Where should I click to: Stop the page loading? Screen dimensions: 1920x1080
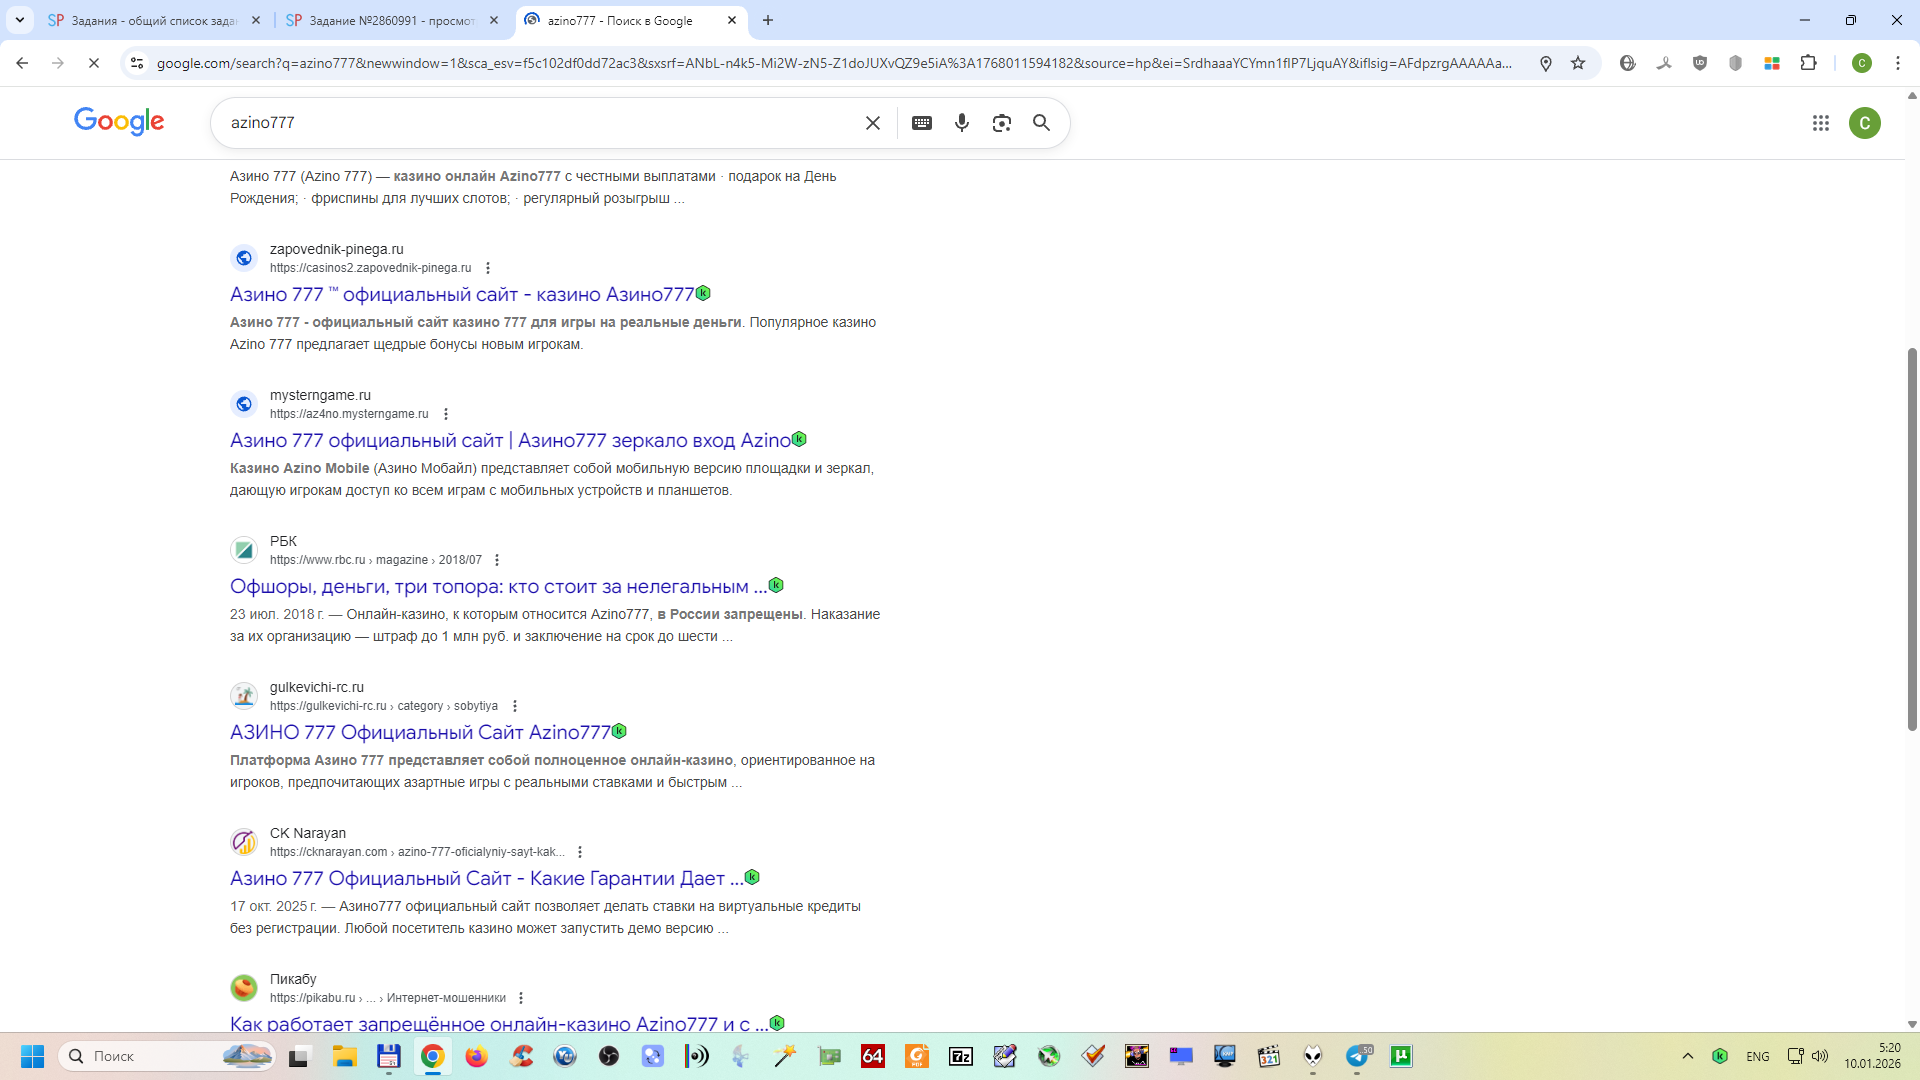tap(93, 63)
